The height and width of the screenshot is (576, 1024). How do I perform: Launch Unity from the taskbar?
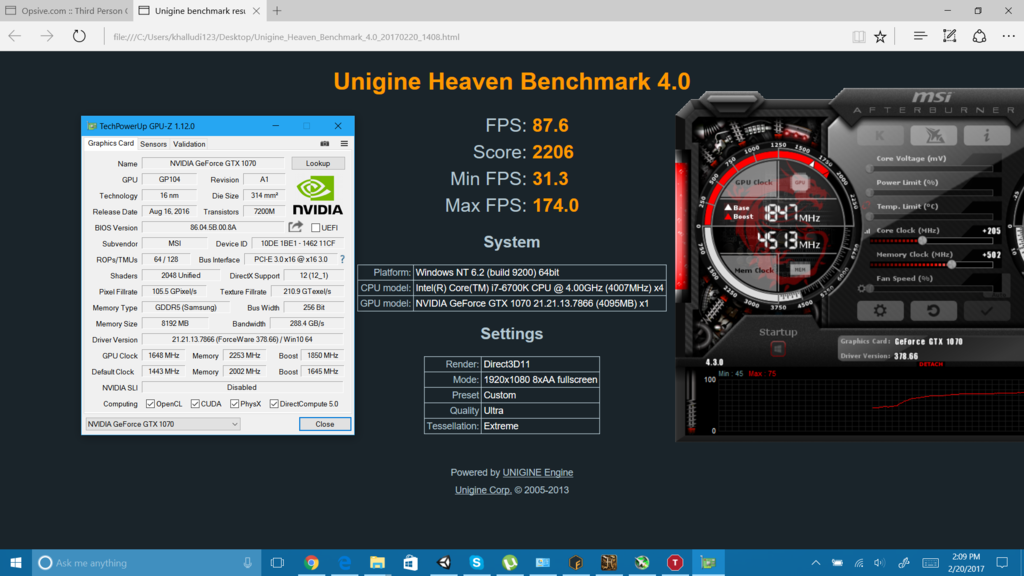coord(444,562)
